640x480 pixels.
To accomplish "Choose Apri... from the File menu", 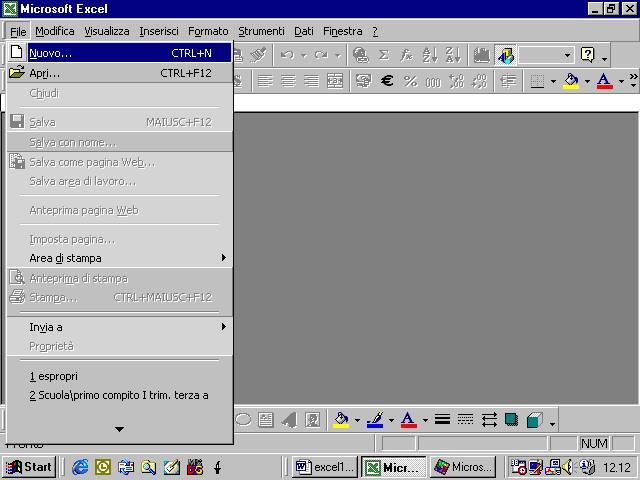I will pyautogui.click(x=120, y=73).
